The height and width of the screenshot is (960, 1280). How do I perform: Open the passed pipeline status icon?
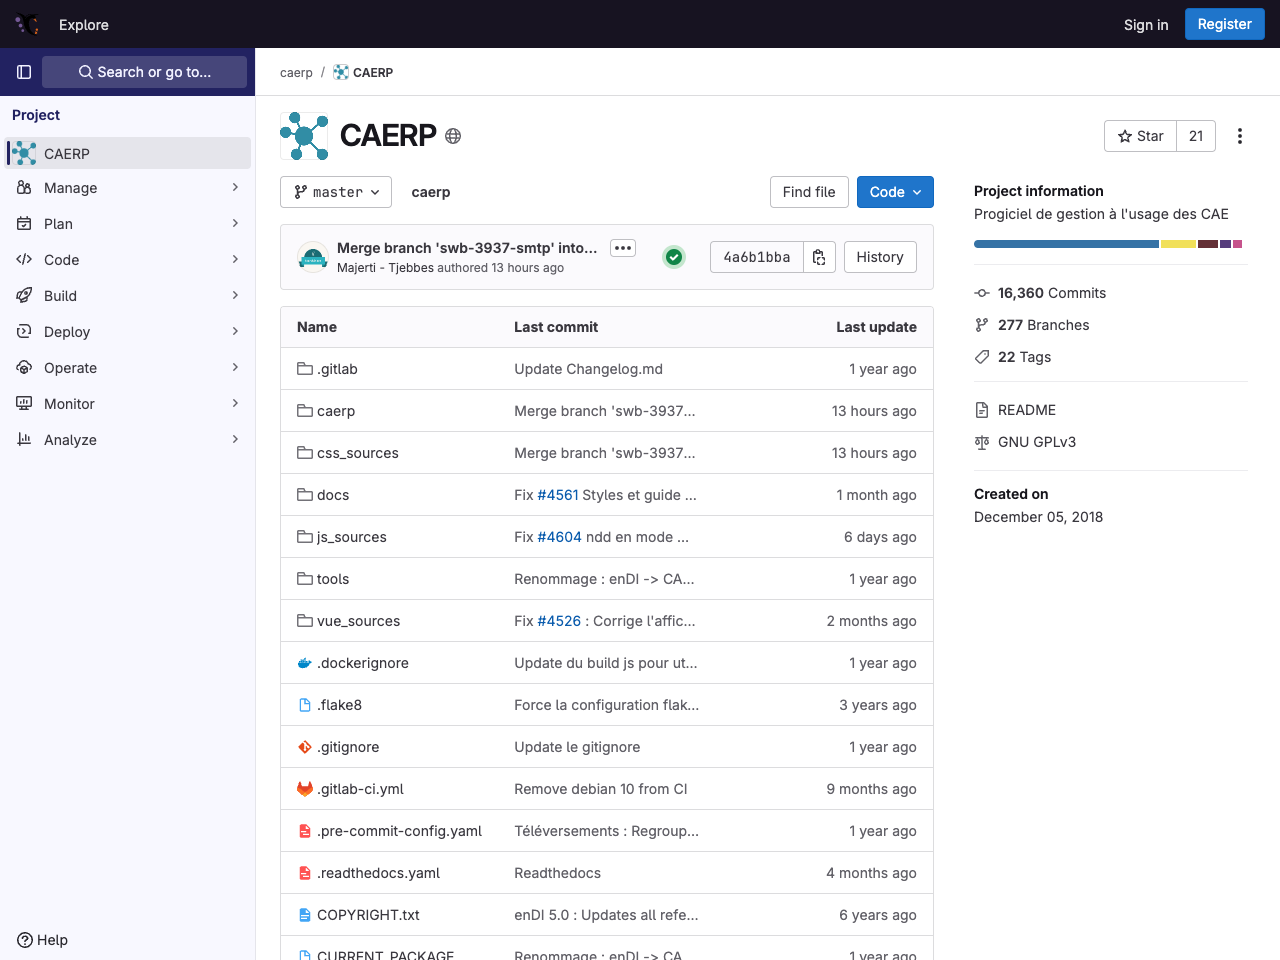point(674,257)
